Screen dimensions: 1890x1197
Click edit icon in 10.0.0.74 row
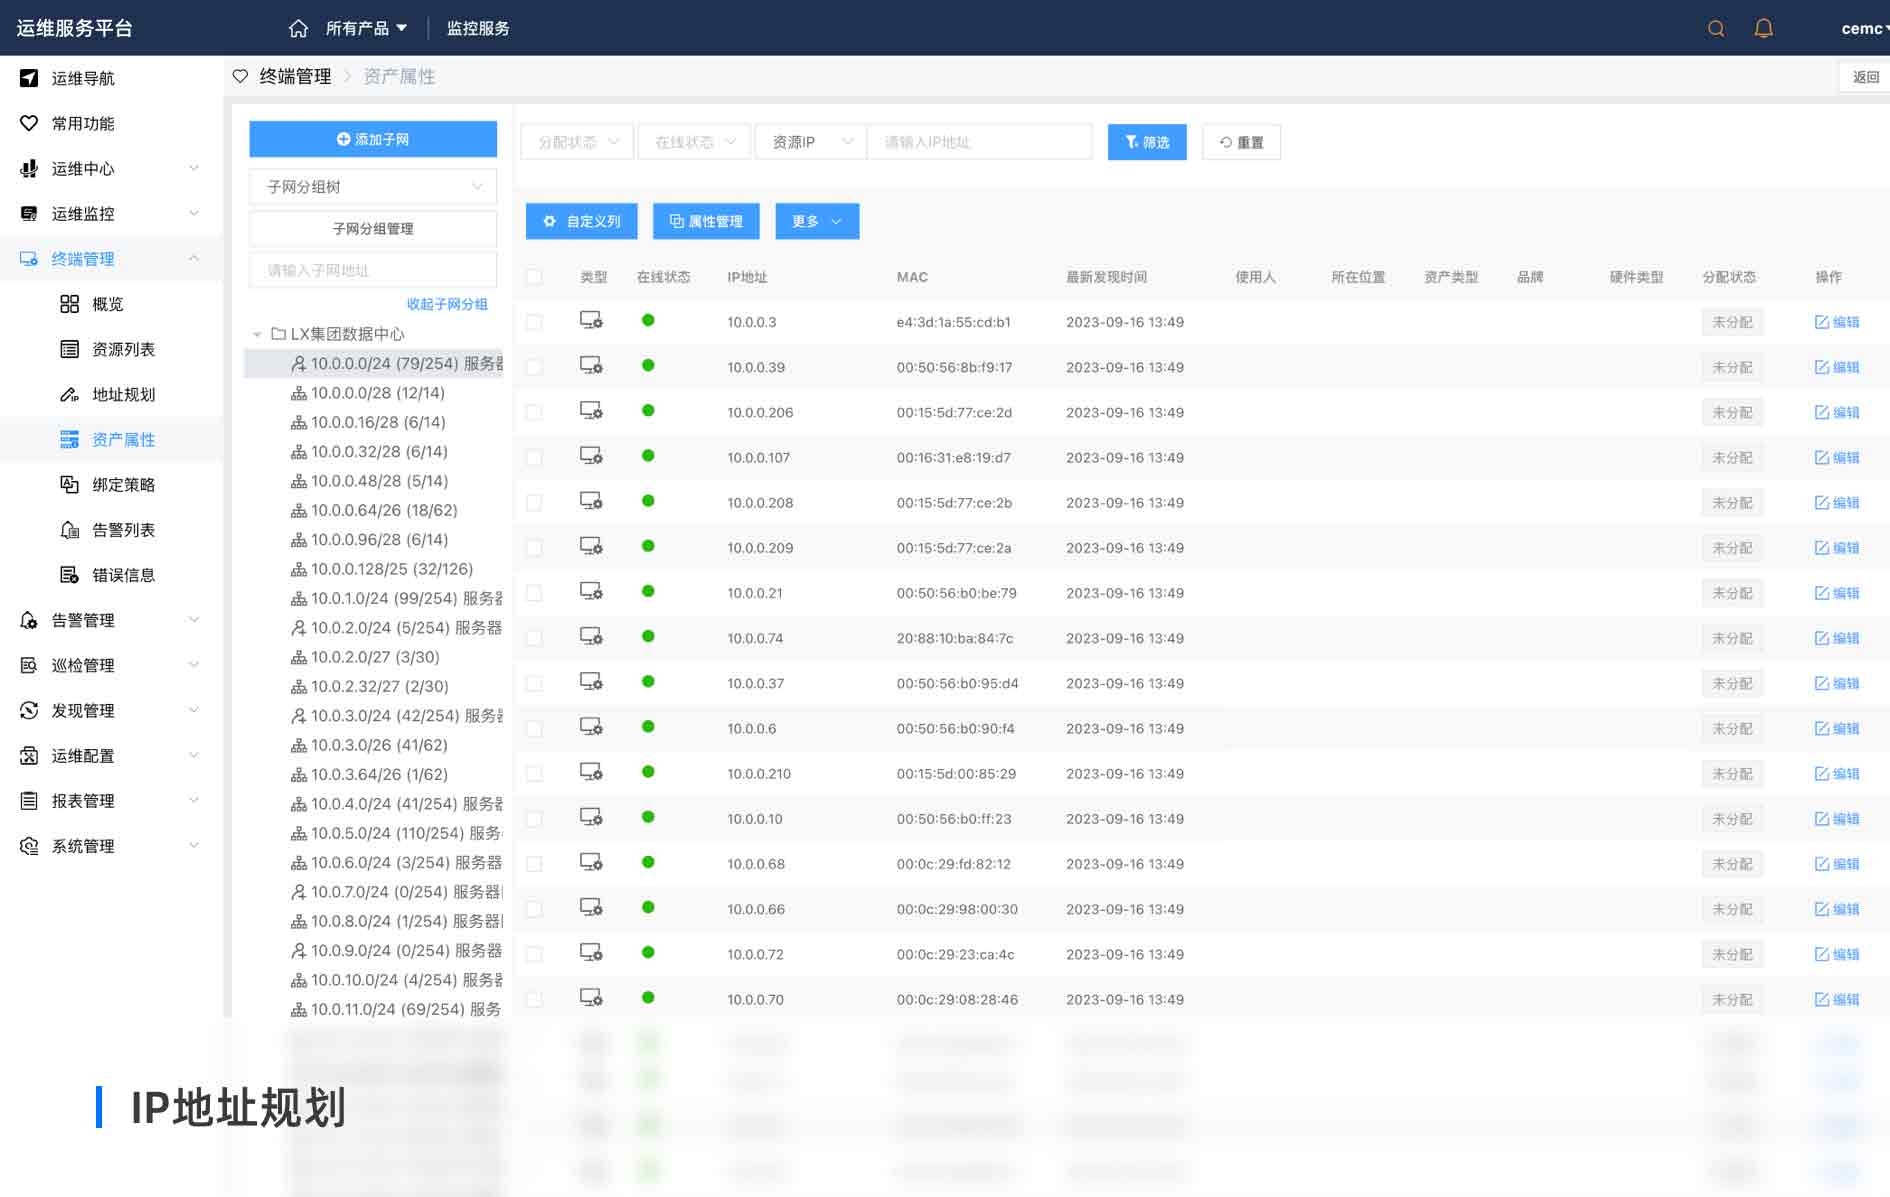1822,638
